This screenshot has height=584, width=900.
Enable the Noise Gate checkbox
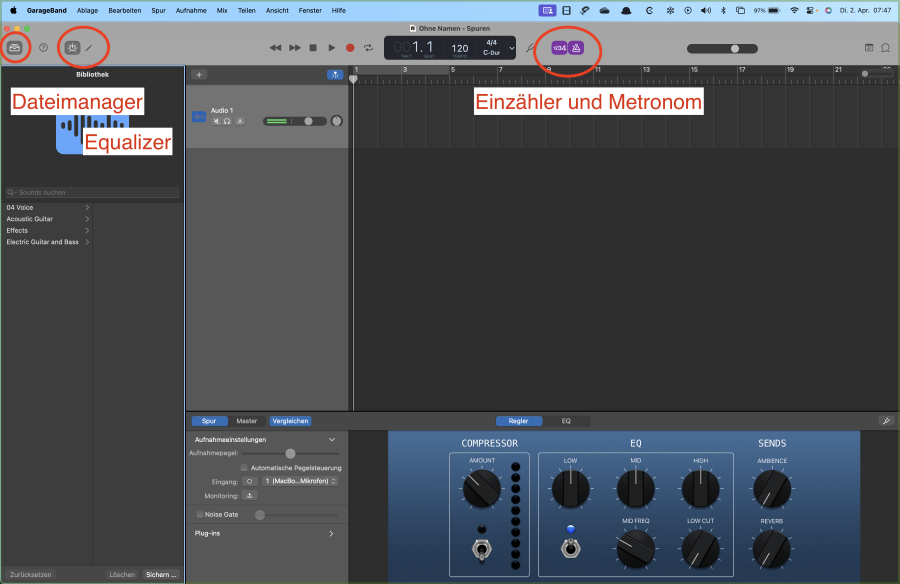pos(199,514)
